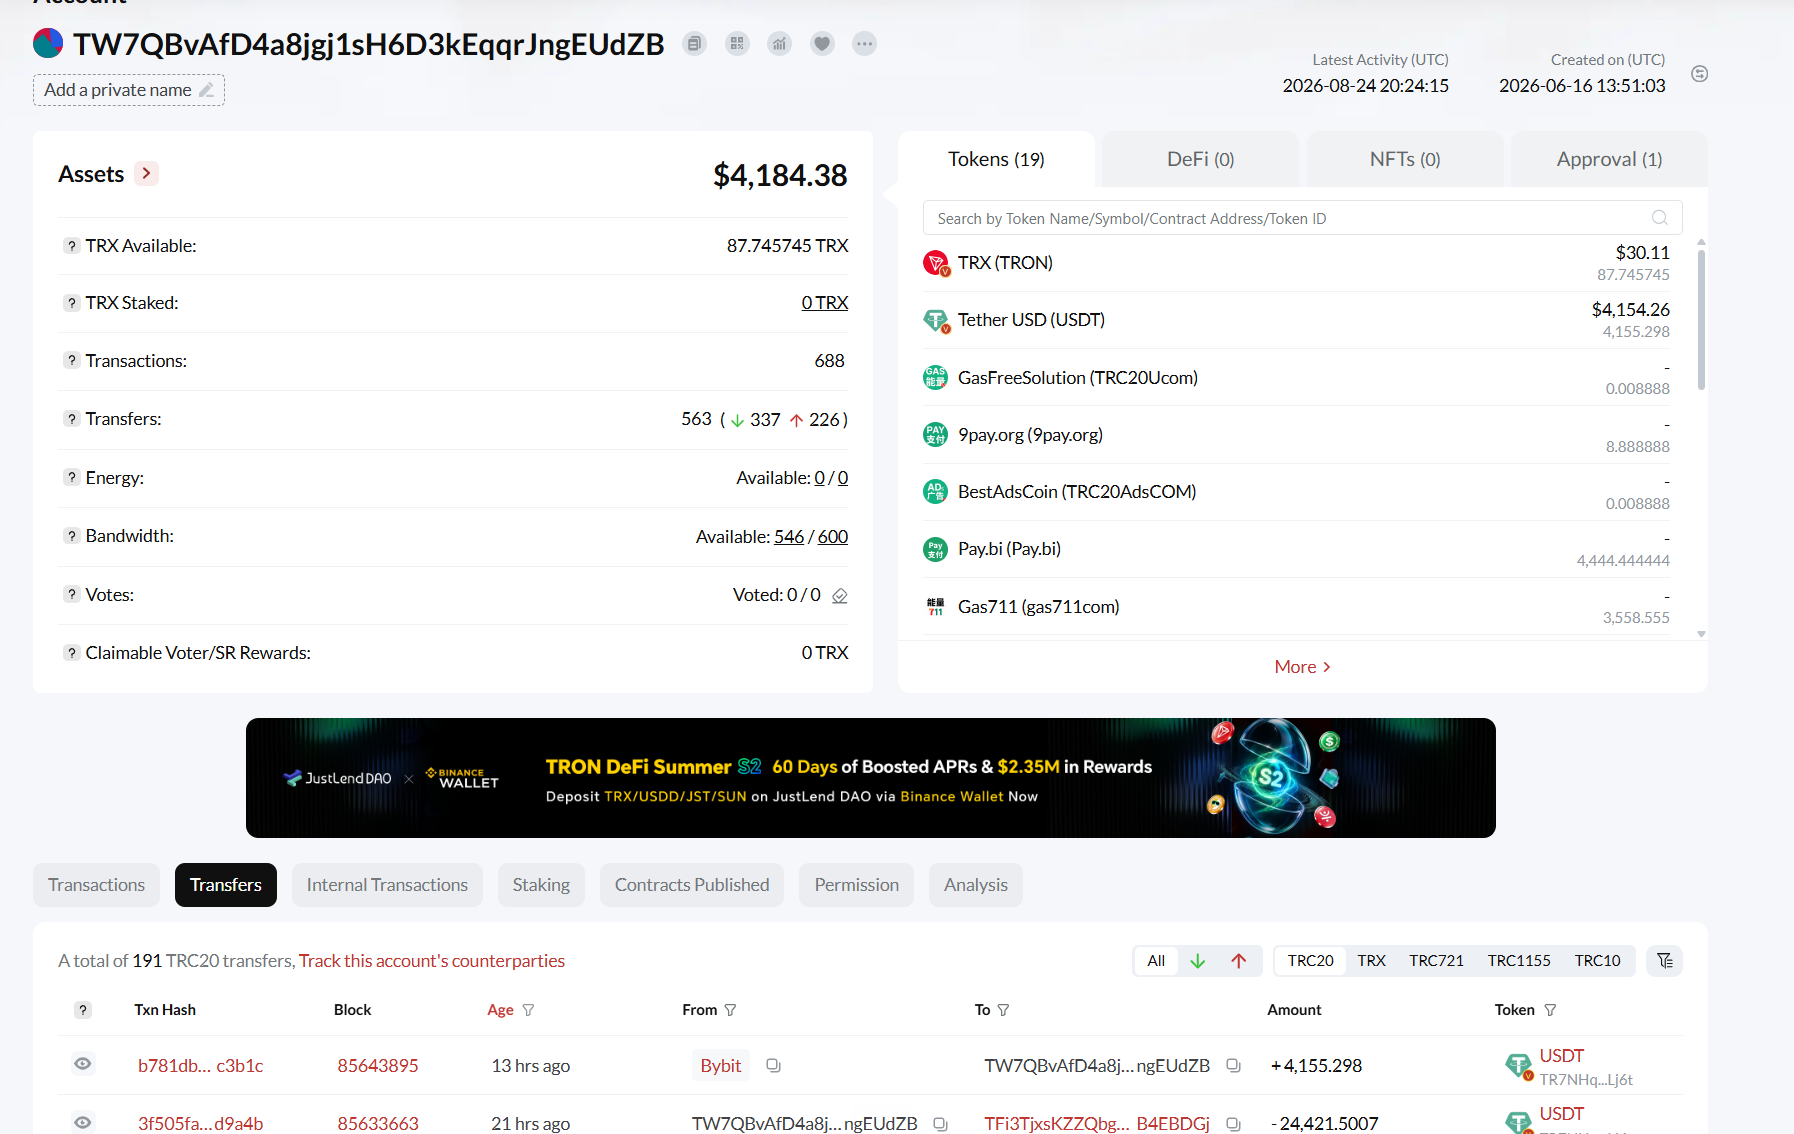Favorite this account with heart icon
Screen dimensions: 1794x1134
pyautogui.click(x=822, y=44)
